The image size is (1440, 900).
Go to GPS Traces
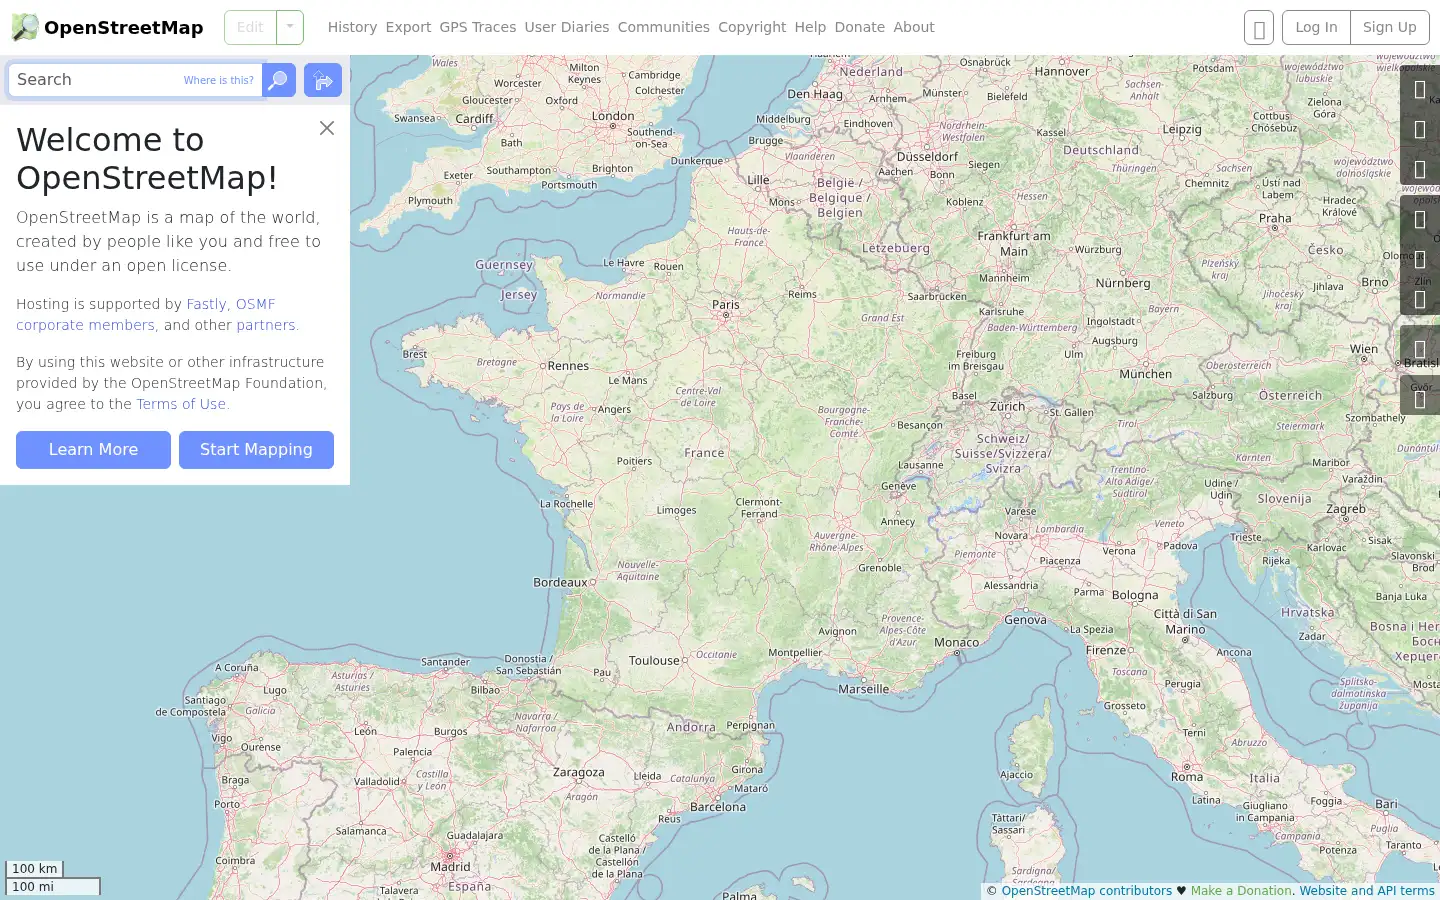pyautogui.click(x=478, y=27)
